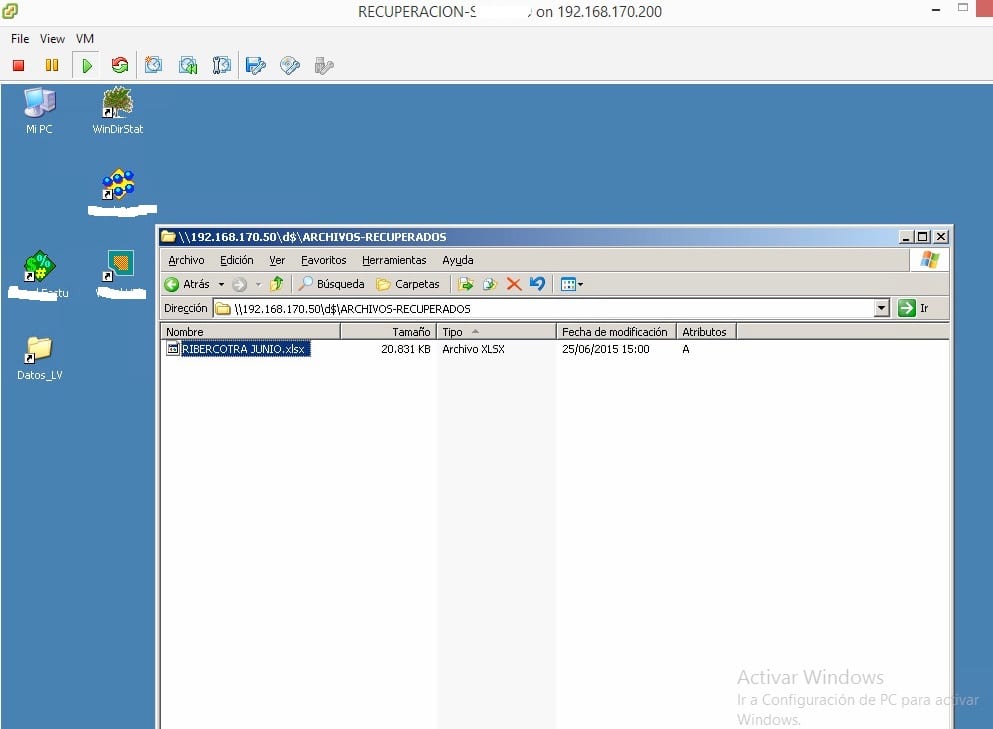
Task: Open the Herramientas menu
Action: click(394, 260)
